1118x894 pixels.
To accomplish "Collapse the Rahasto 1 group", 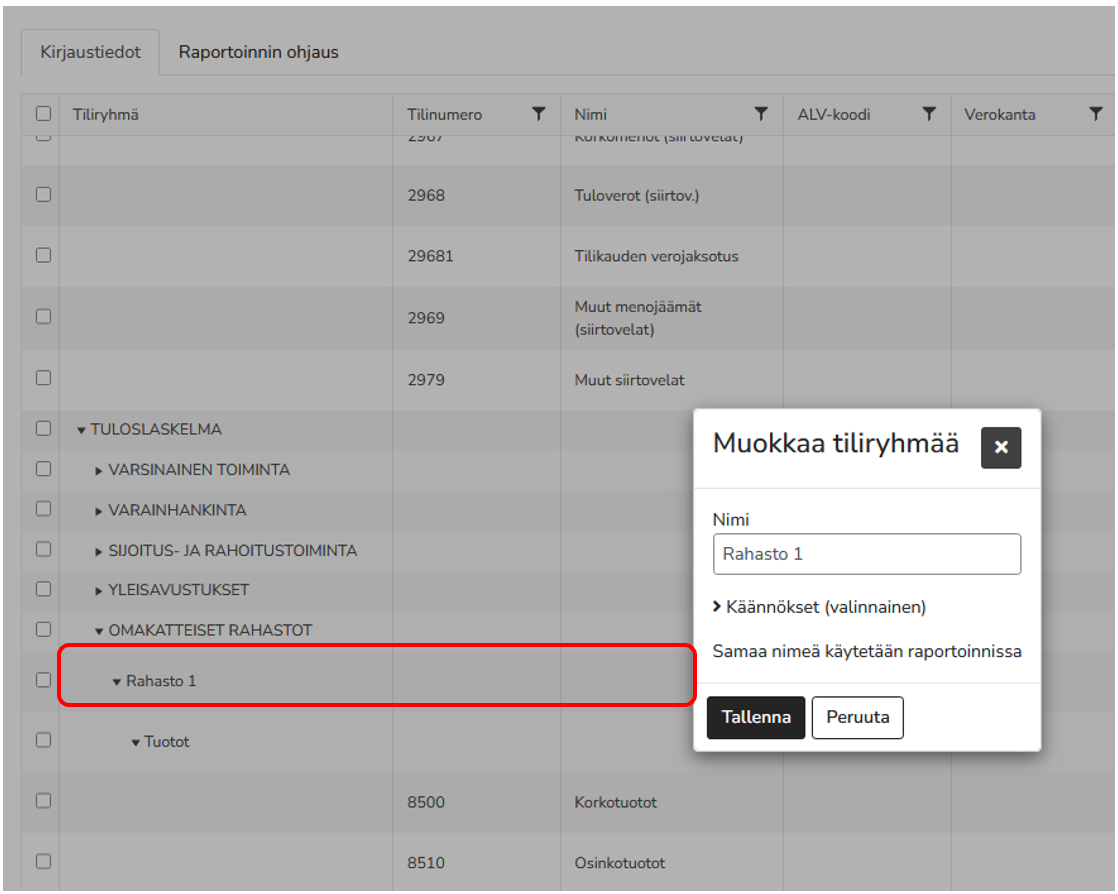I will point(117,682).
